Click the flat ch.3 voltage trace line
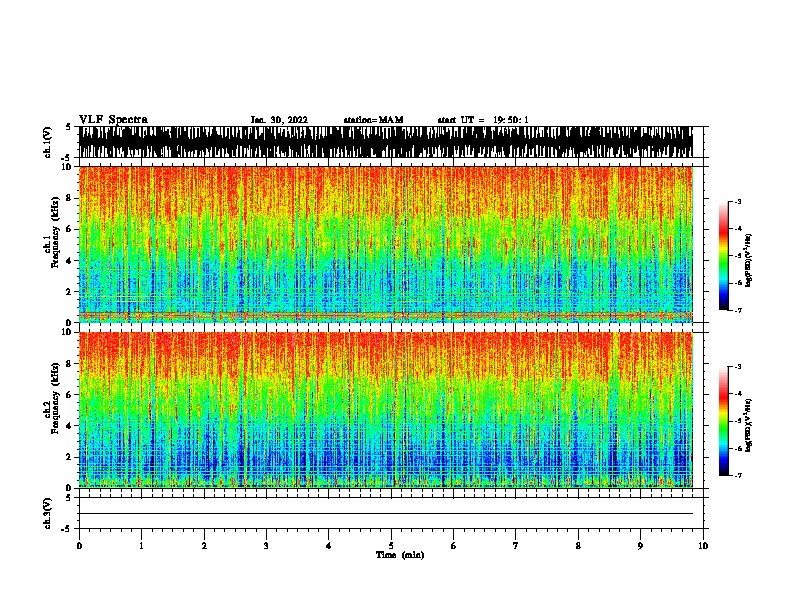 click(x=386, y=514)
